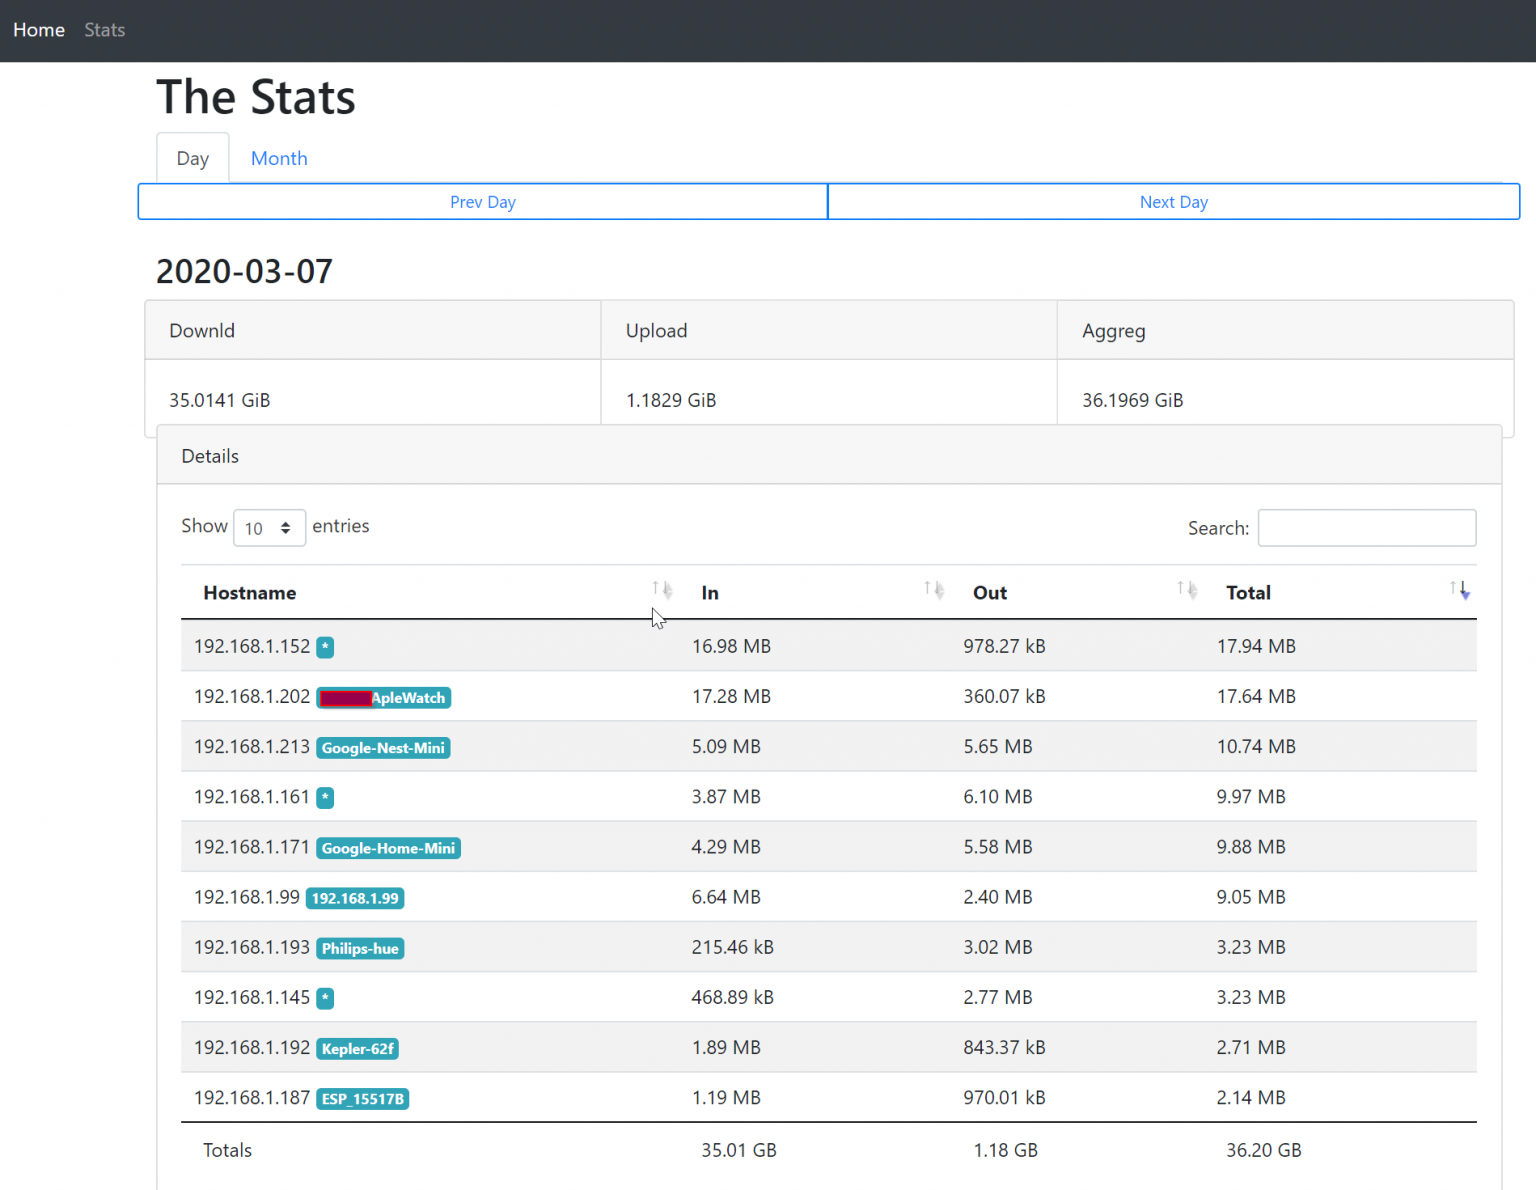This screenshot has height=1190, width=1536.
Task: Open Home in the navigation bar
Action: pyautogui.click(x=39, y=30)
